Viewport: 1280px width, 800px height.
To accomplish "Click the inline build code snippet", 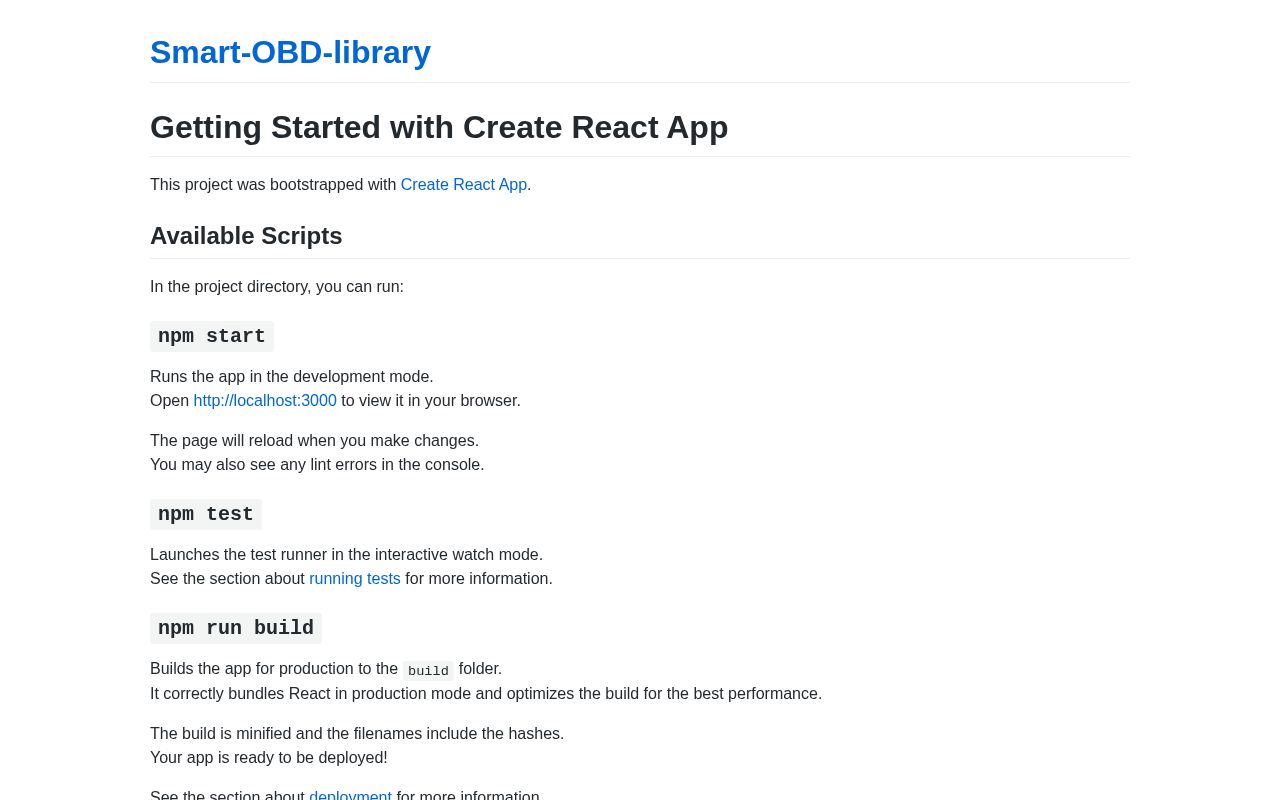I will [x=428, y=670].
